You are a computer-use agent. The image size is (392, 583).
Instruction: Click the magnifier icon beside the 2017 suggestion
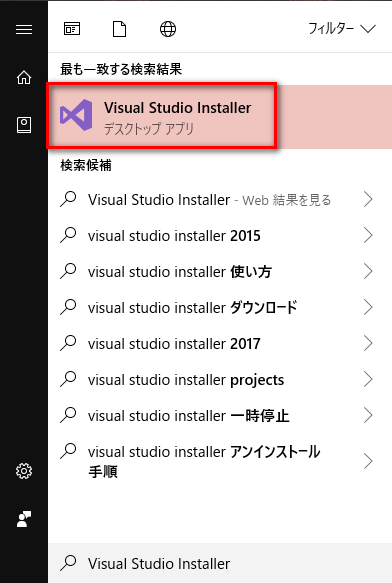[x=68, y=343]
